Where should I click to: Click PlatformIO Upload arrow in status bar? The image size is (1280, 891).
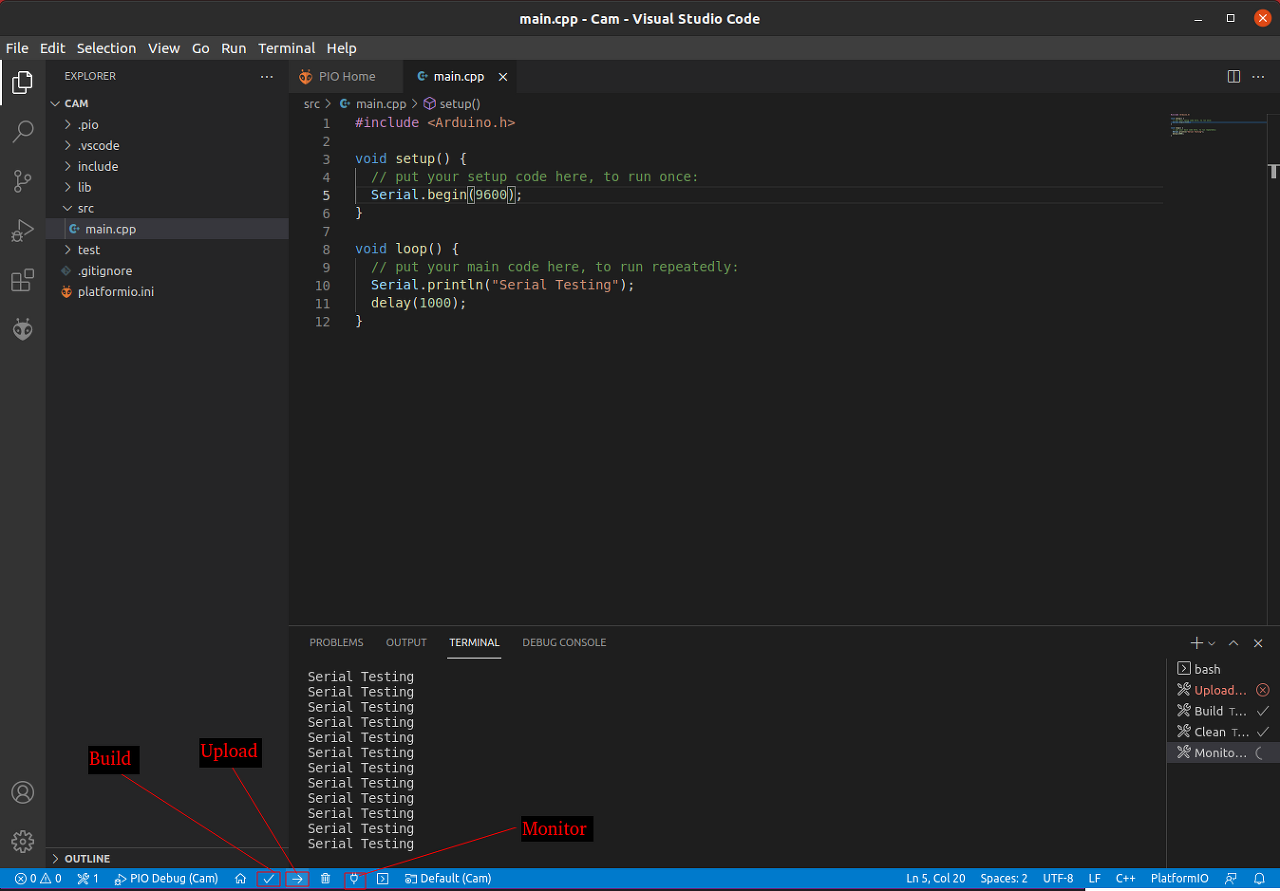click(297, 879)
